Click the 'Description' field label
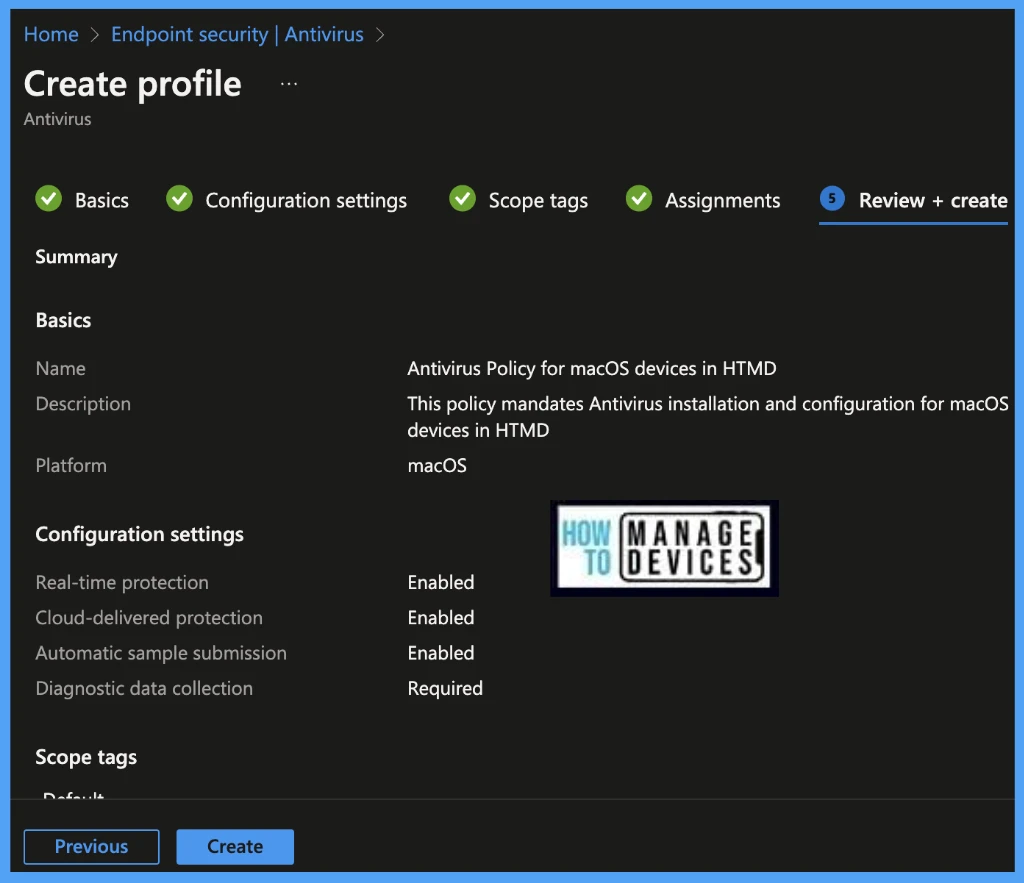 point(83,404)
